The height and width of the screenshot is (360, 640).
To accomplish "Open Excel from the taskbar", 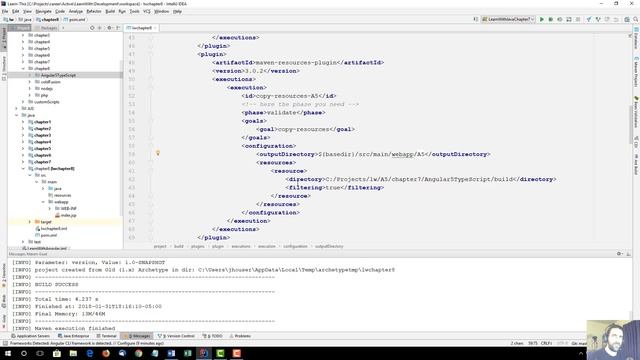I will [187, 353].
